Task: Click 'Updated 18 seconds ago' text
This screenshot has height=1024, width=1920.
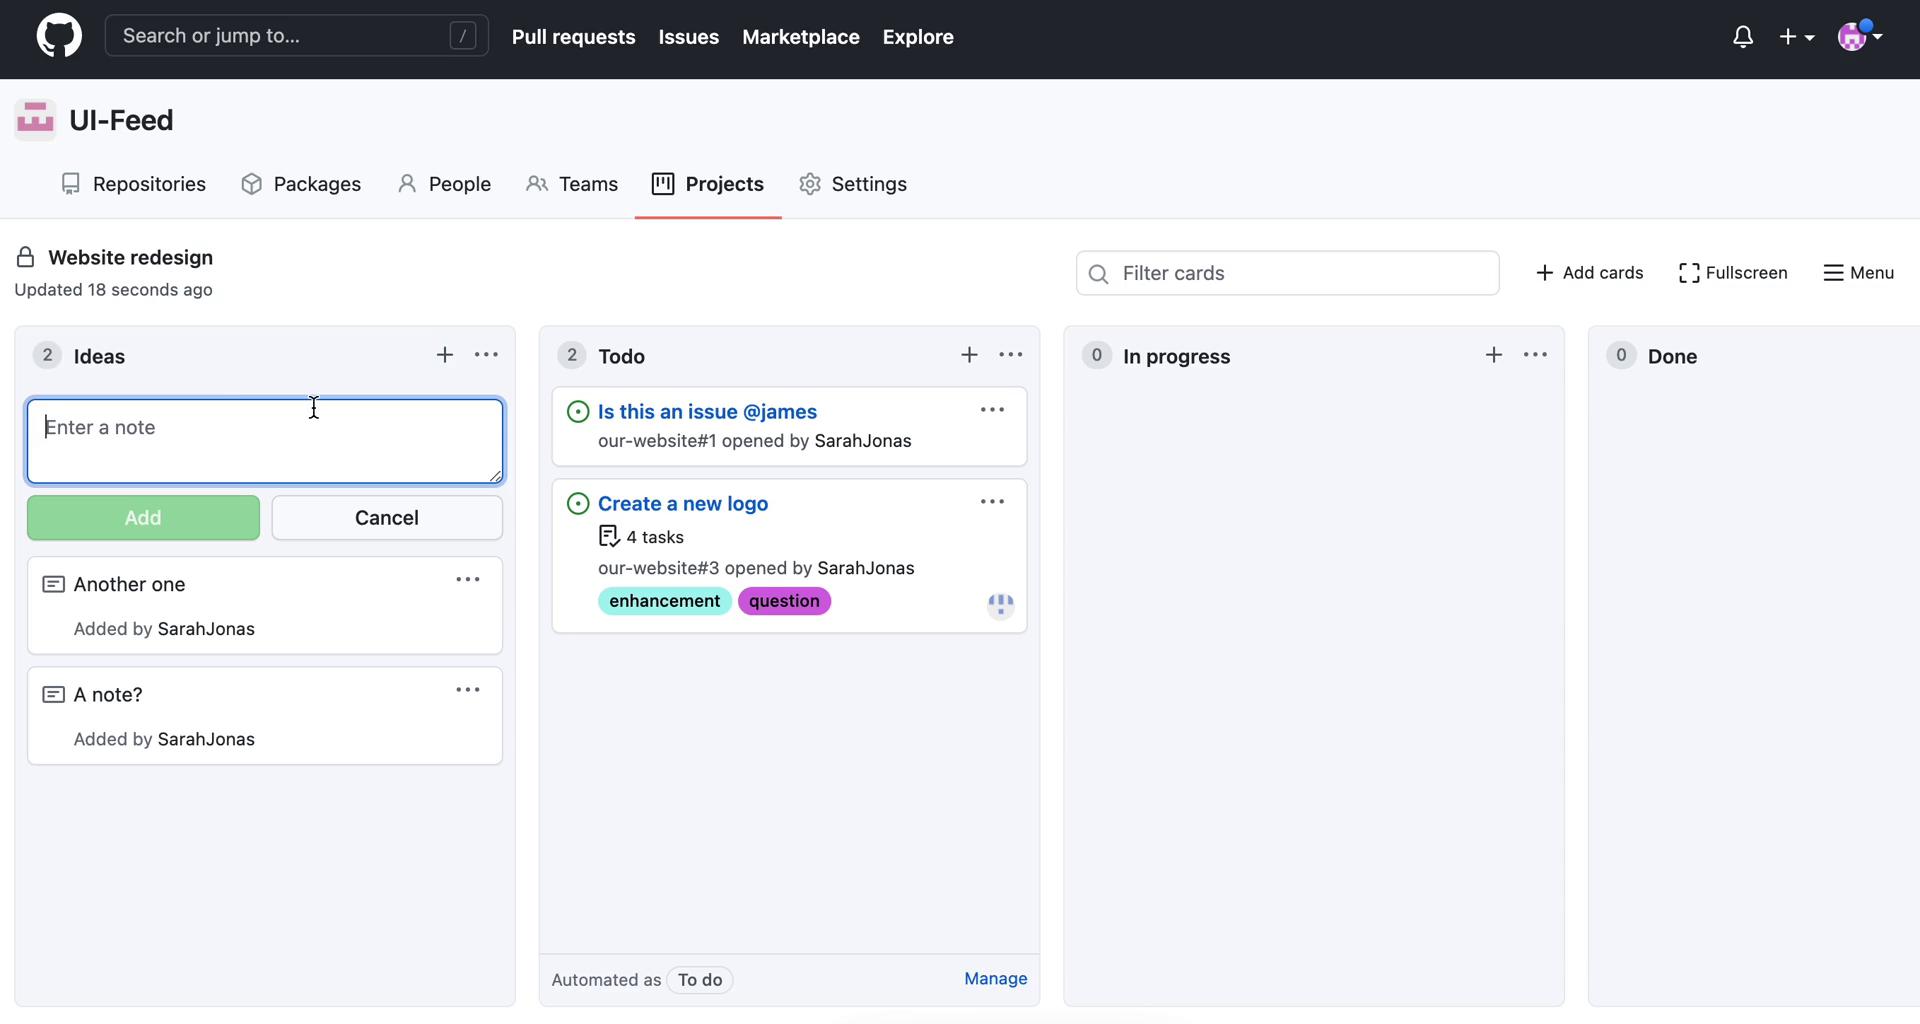Action: 113,290
